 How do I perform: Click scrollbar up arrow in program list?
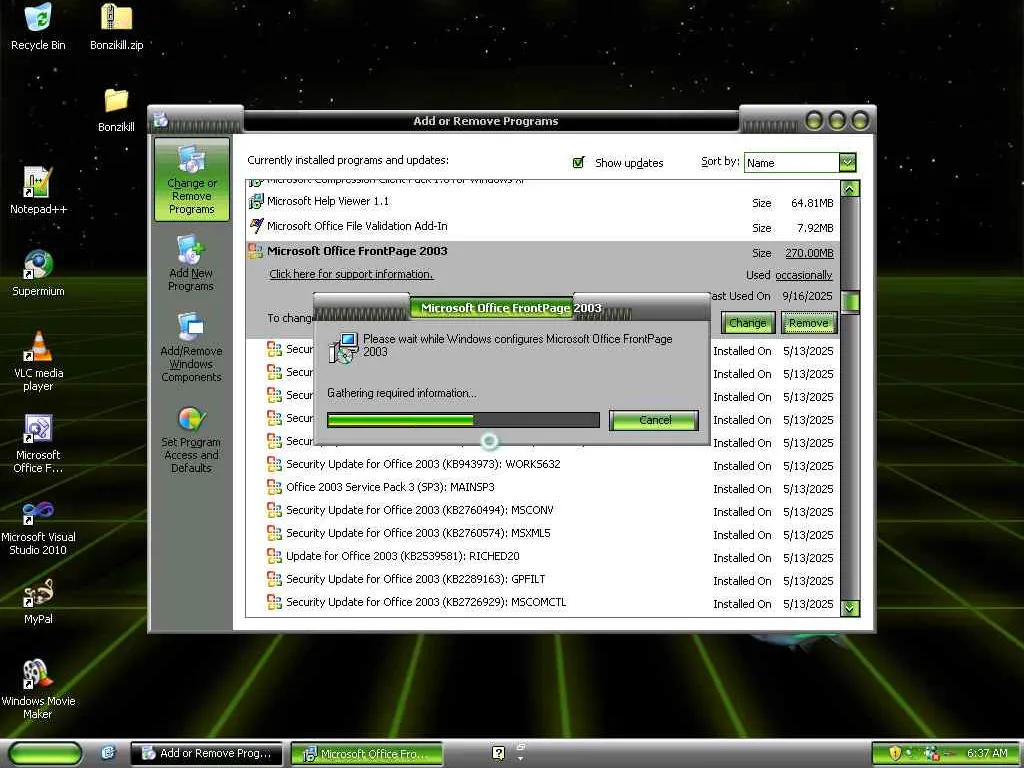850,189
